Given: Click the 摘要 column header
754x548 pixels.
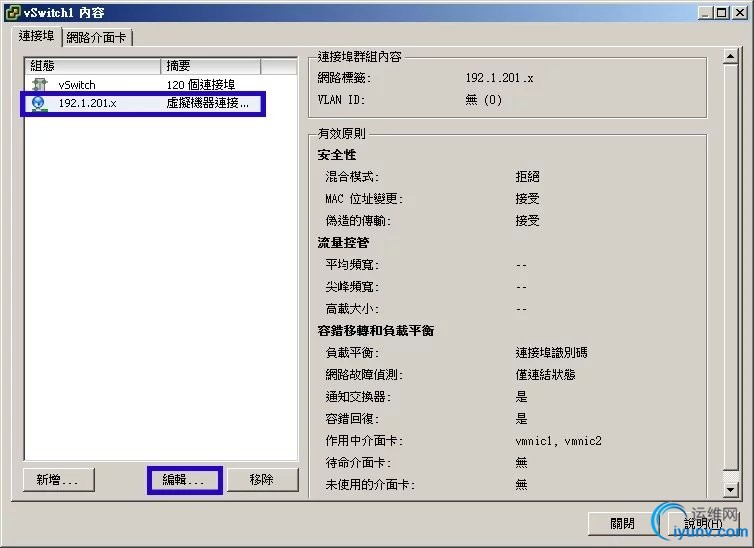Looking at the screenshot, I should (x=211, y=66).
